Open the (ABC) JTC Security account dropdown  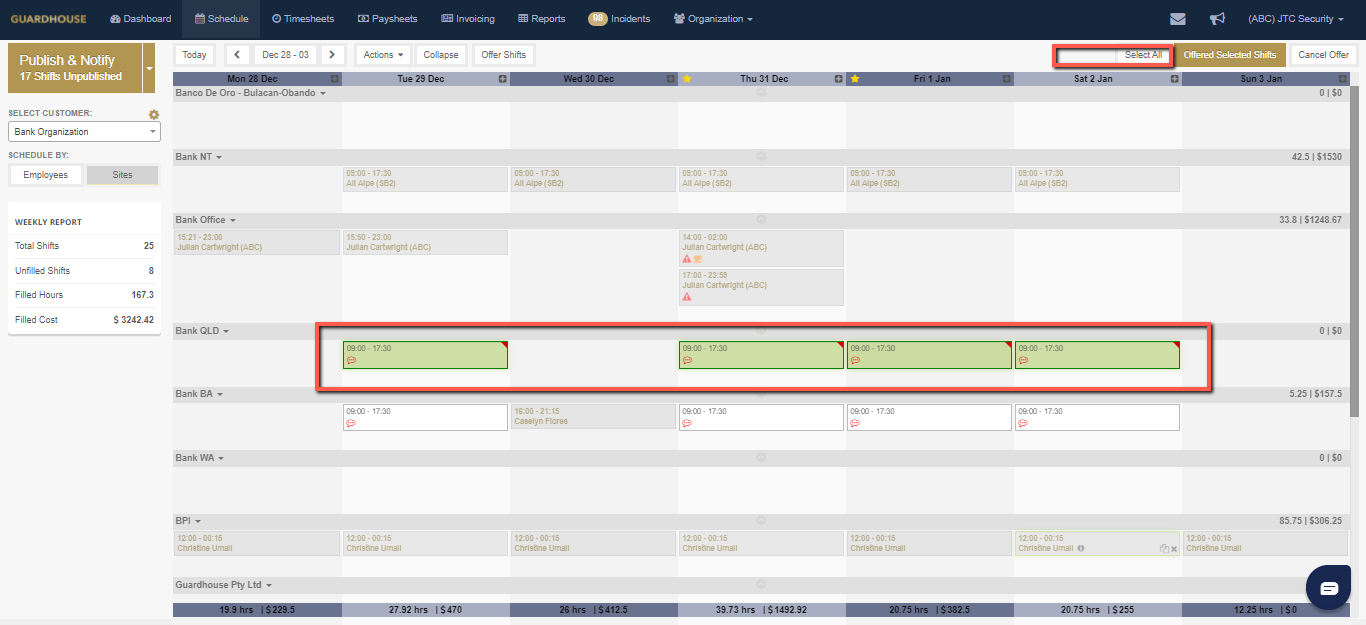pos(1296,19)
